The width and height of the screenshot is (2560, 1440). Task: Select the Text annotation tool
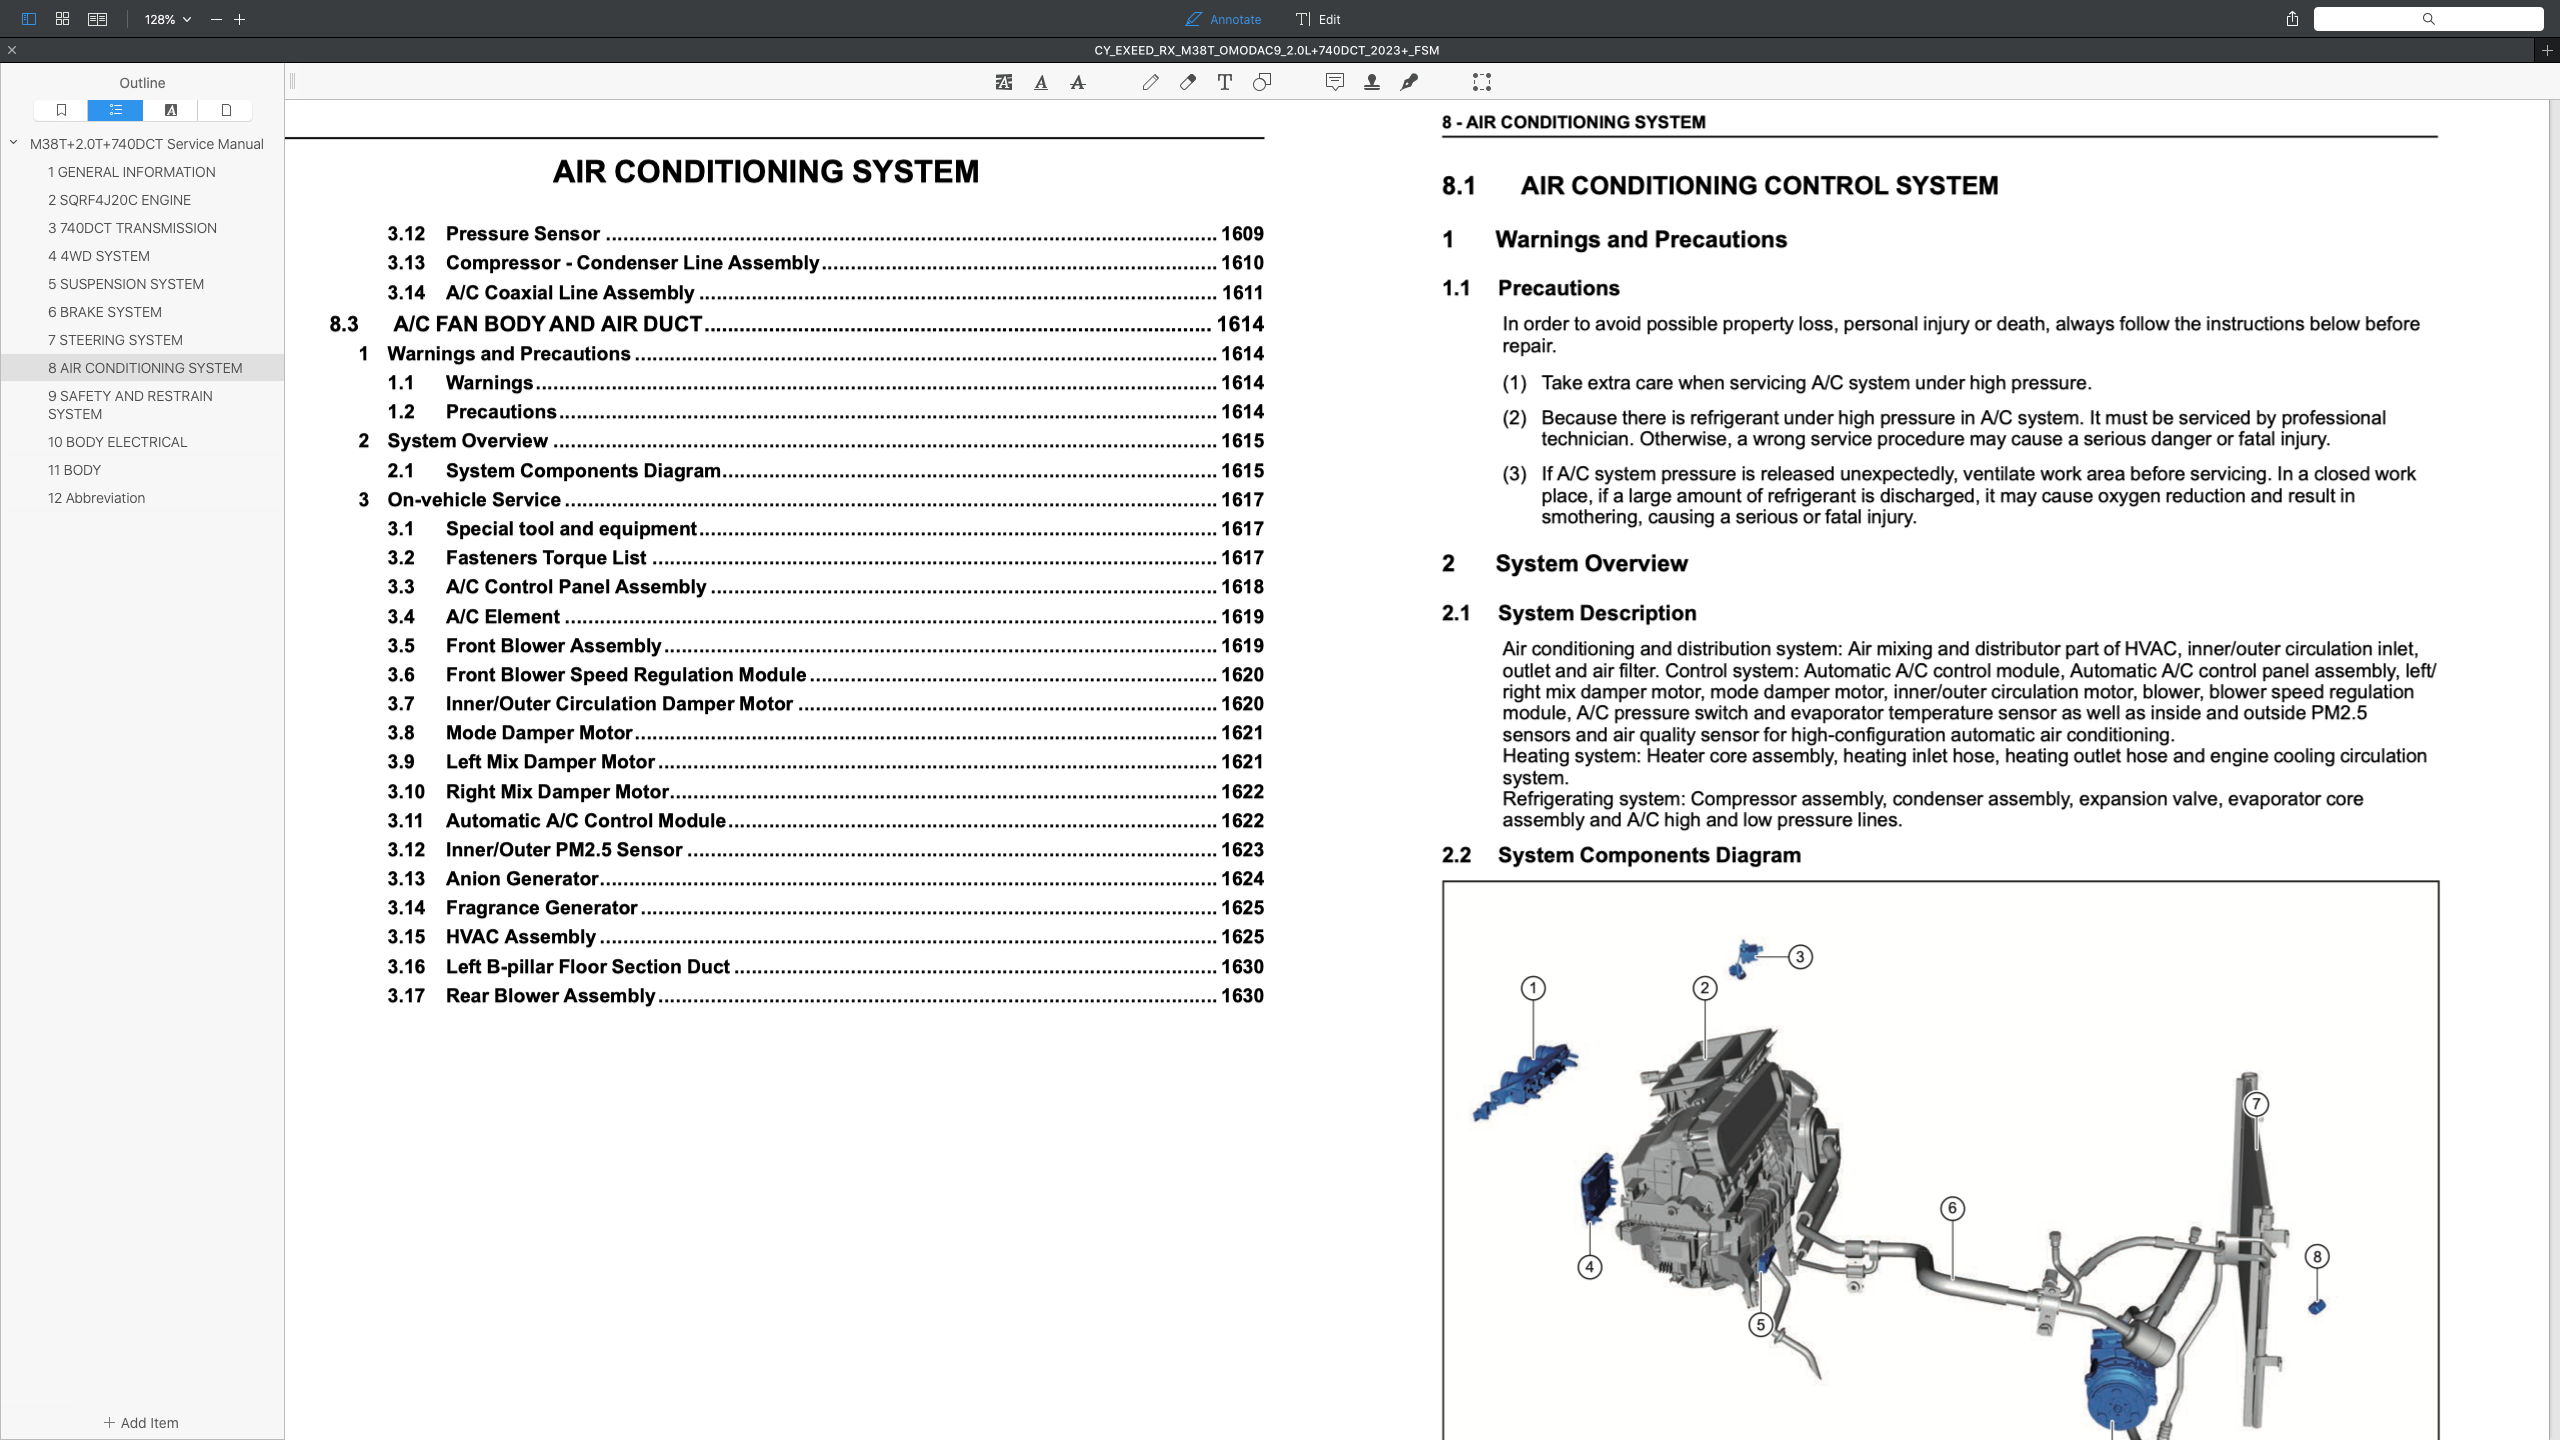click(x=1224, y=82)
